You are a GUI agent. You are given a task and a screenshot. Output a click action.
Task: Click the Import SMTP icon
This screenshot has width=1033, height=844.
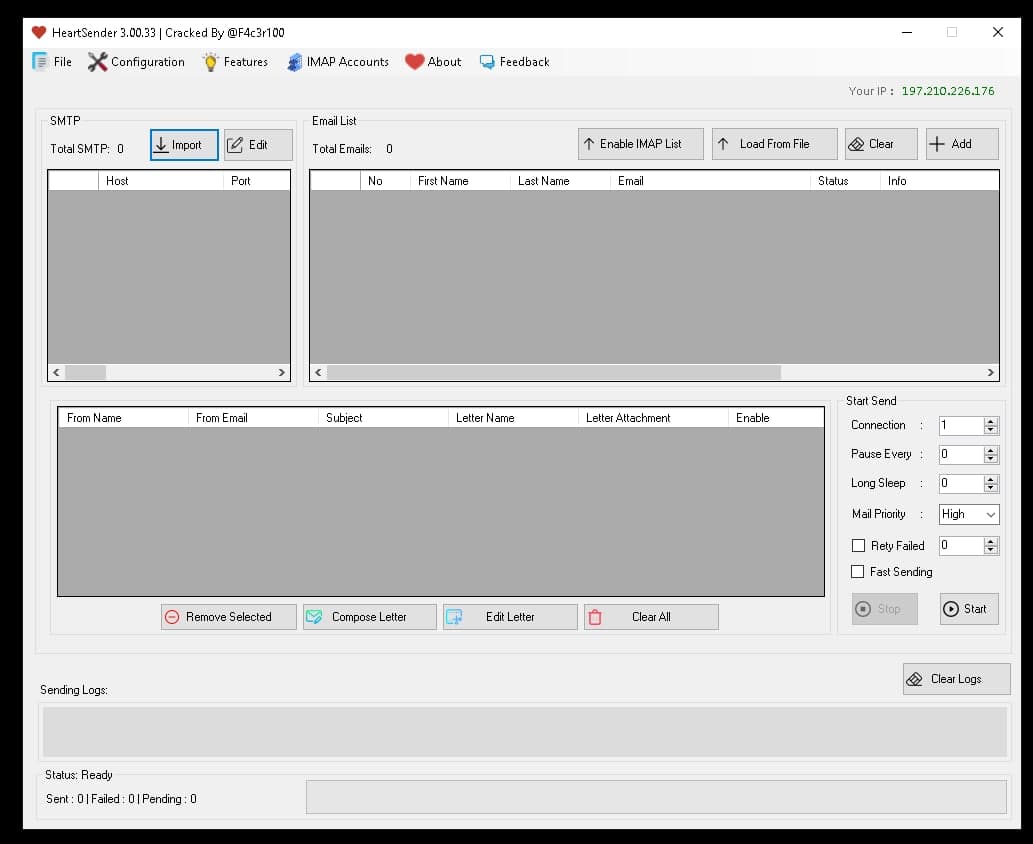click(163, 144)
